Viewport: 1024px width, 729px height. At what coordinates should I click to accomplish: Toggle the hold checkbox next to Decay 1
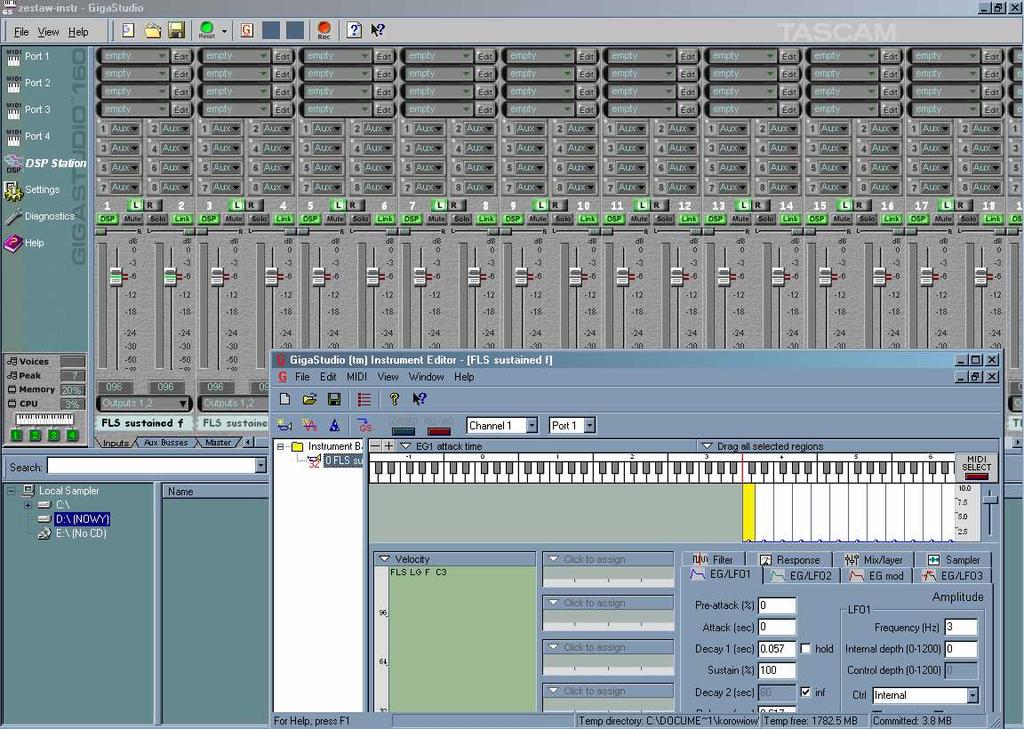pyautogui.click(x=805, y=649)
